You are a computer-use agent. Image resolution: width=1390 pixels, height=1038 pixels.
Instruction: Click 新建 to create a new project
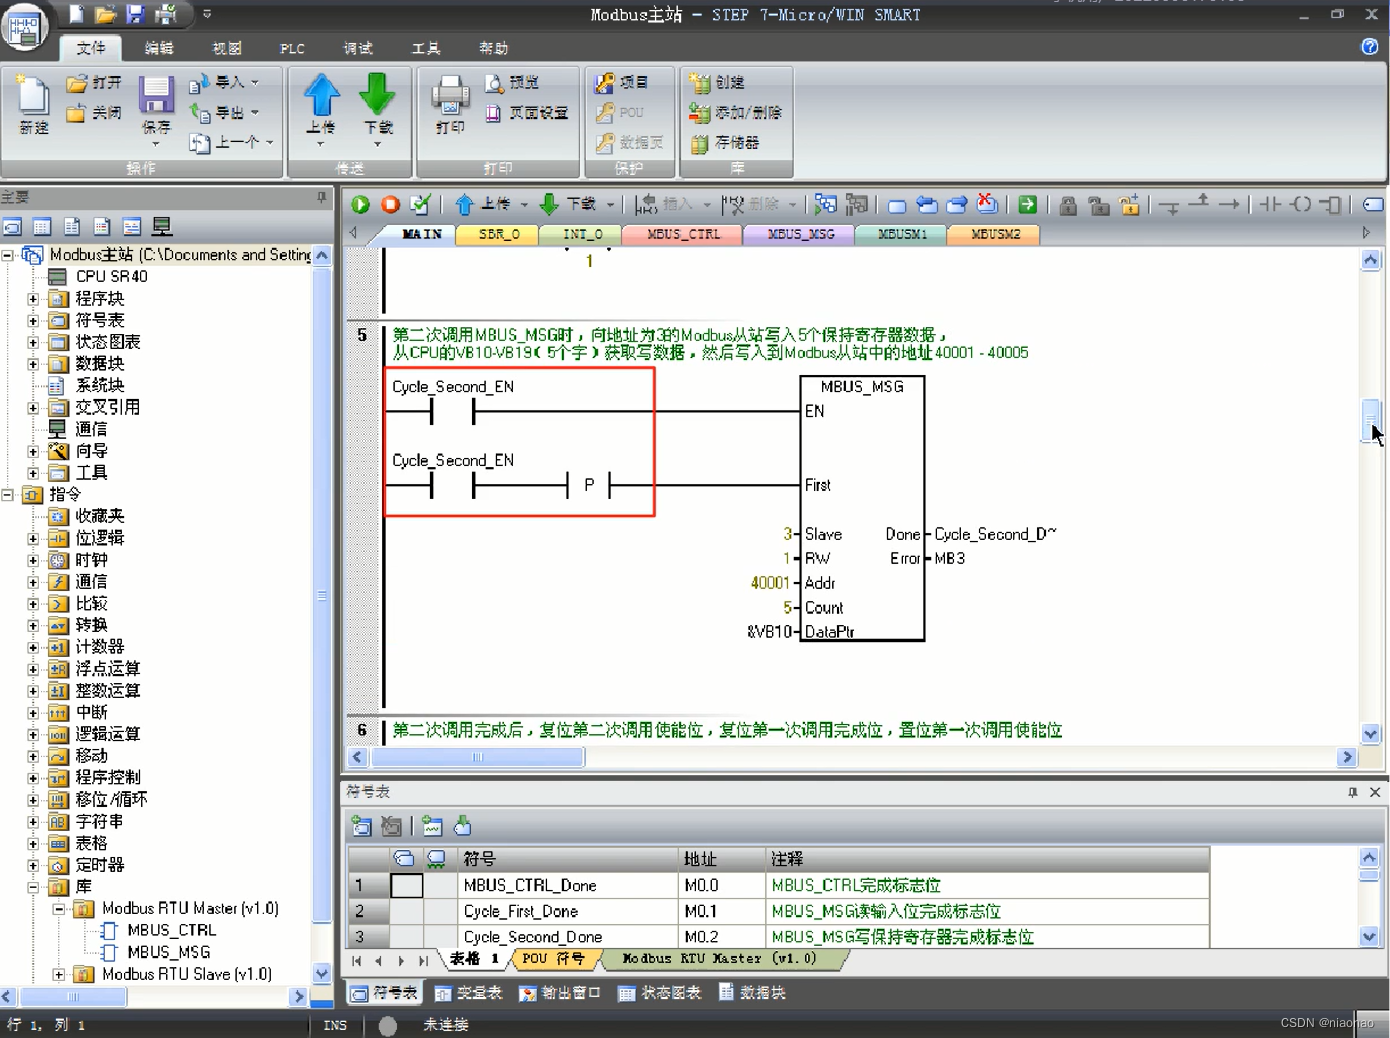click(32, 103)
